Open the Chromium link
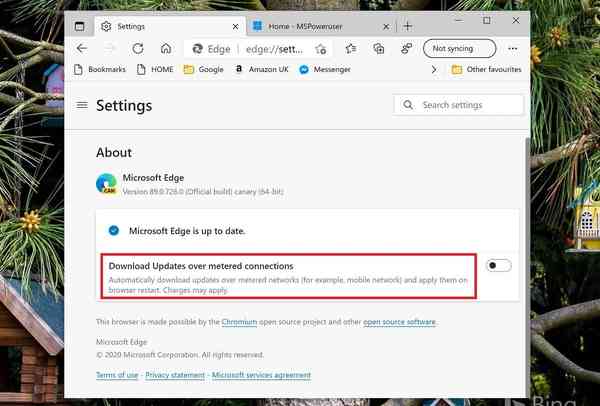The height and width of the screenshot is (406, 600). (239, 322)
